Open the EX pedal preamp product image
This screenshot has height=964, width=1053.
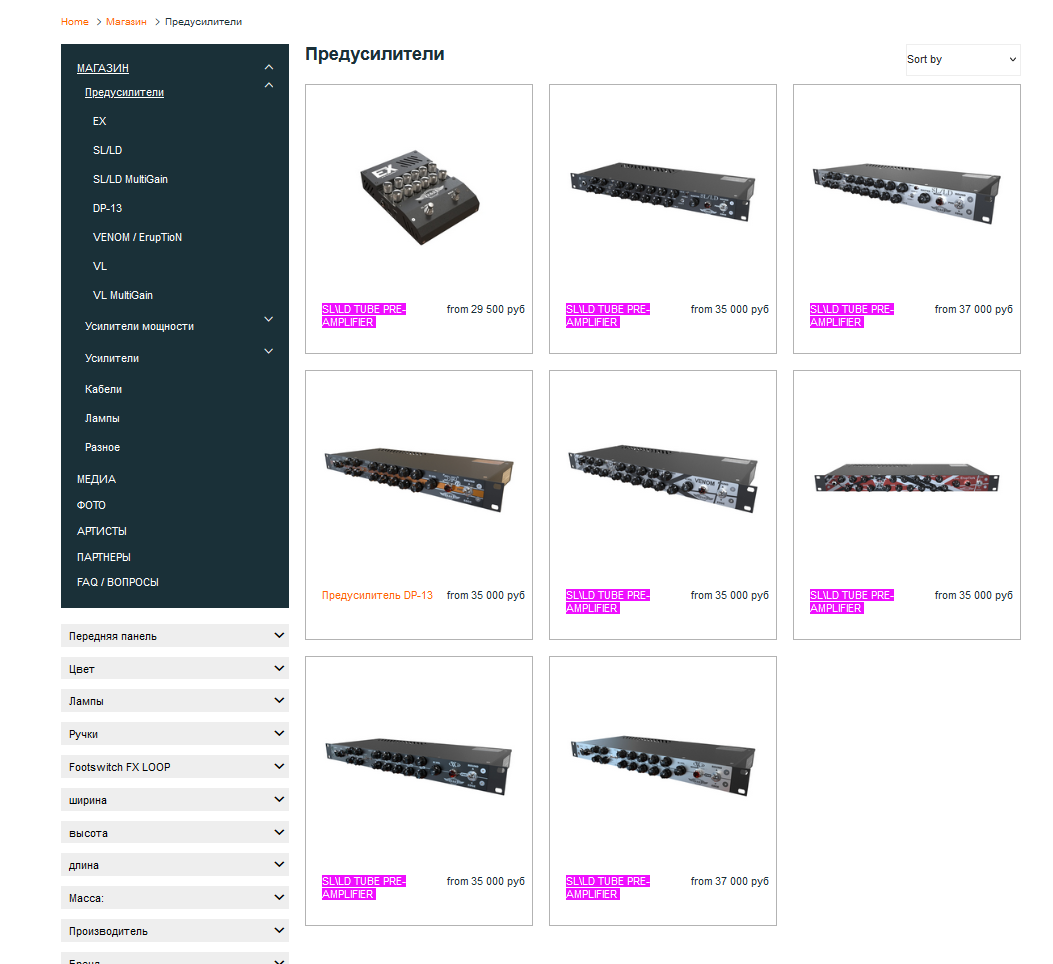(x=419, y=196)
